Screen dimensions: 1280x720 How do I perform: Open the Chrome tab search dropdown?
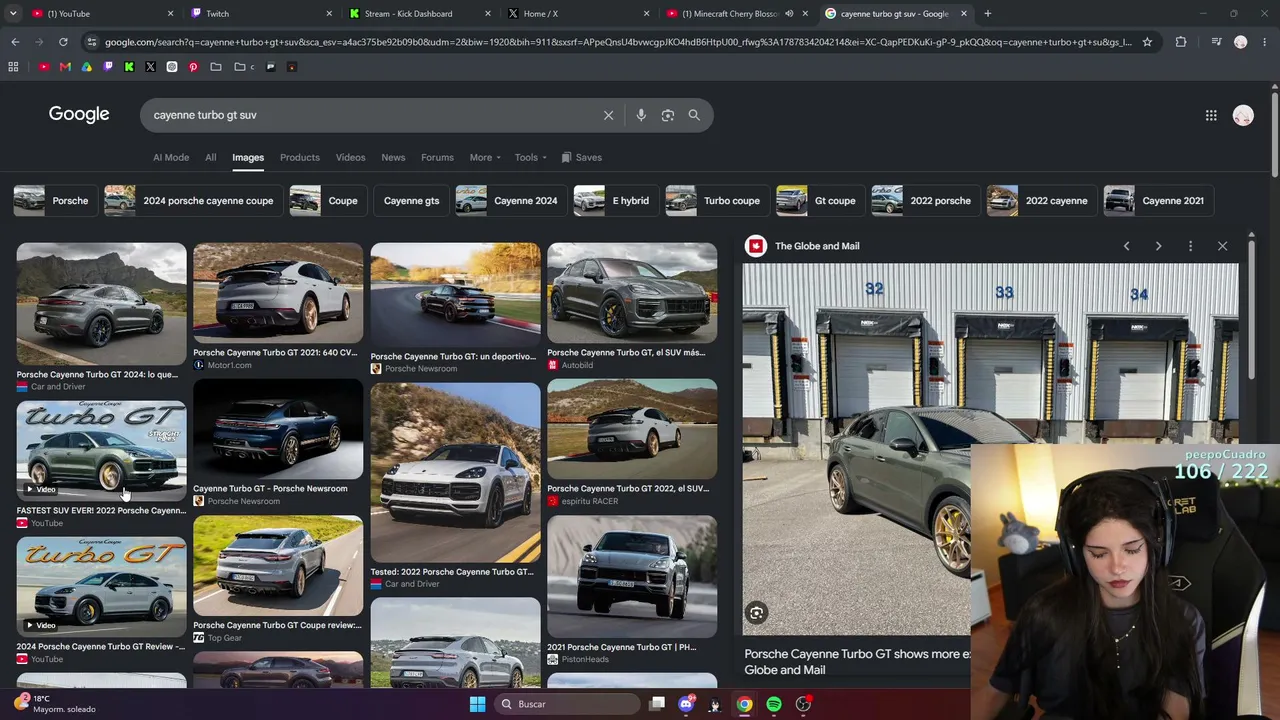point(14,14)
